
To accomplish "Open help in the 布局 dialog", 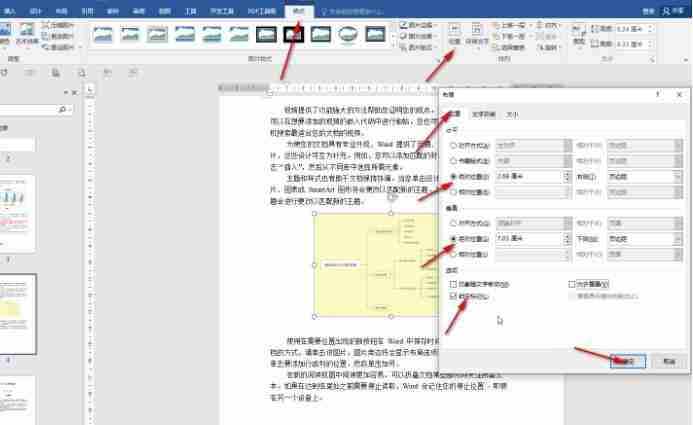I will pos(658,95).
